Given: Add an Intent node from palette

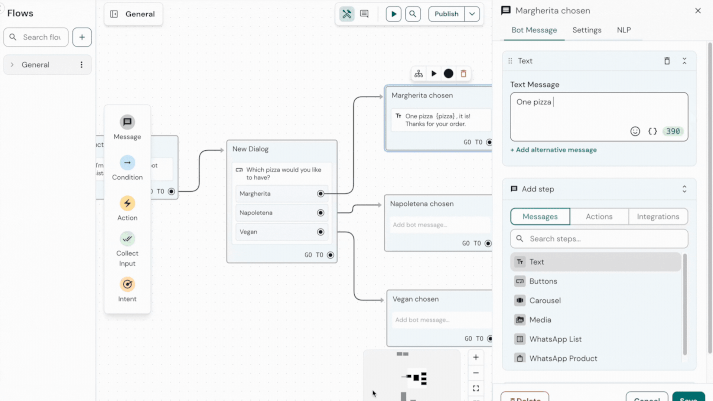Looking at the screenshot, I should tap(127, 284).
